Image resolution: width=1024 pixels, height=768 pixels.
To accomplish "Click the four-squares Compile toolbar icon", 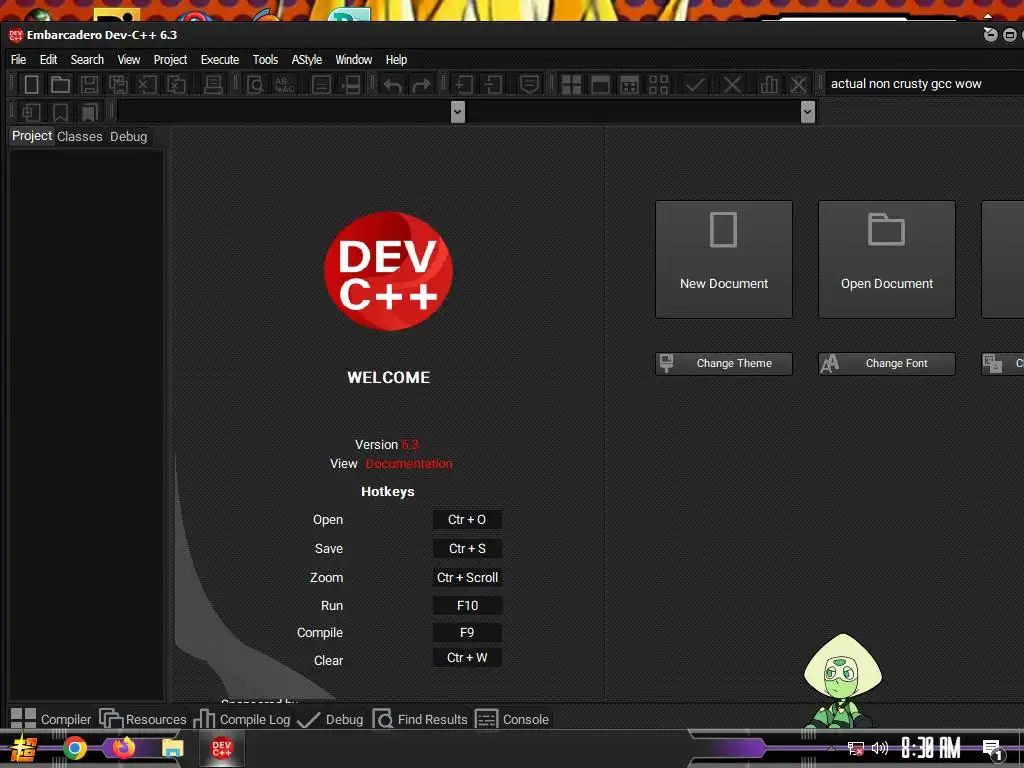I will point(571,84).
